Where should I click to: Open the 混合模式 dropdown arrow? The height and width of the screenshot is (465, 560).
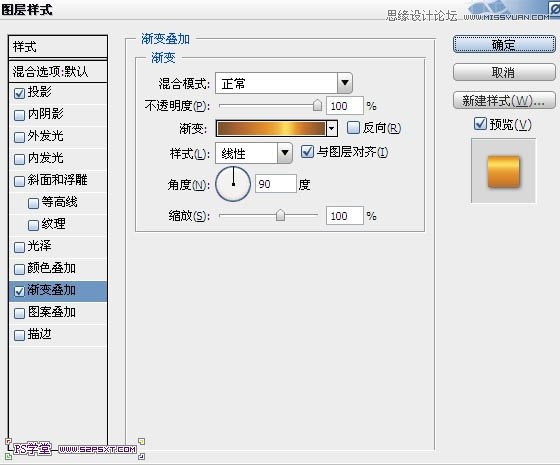345,83
